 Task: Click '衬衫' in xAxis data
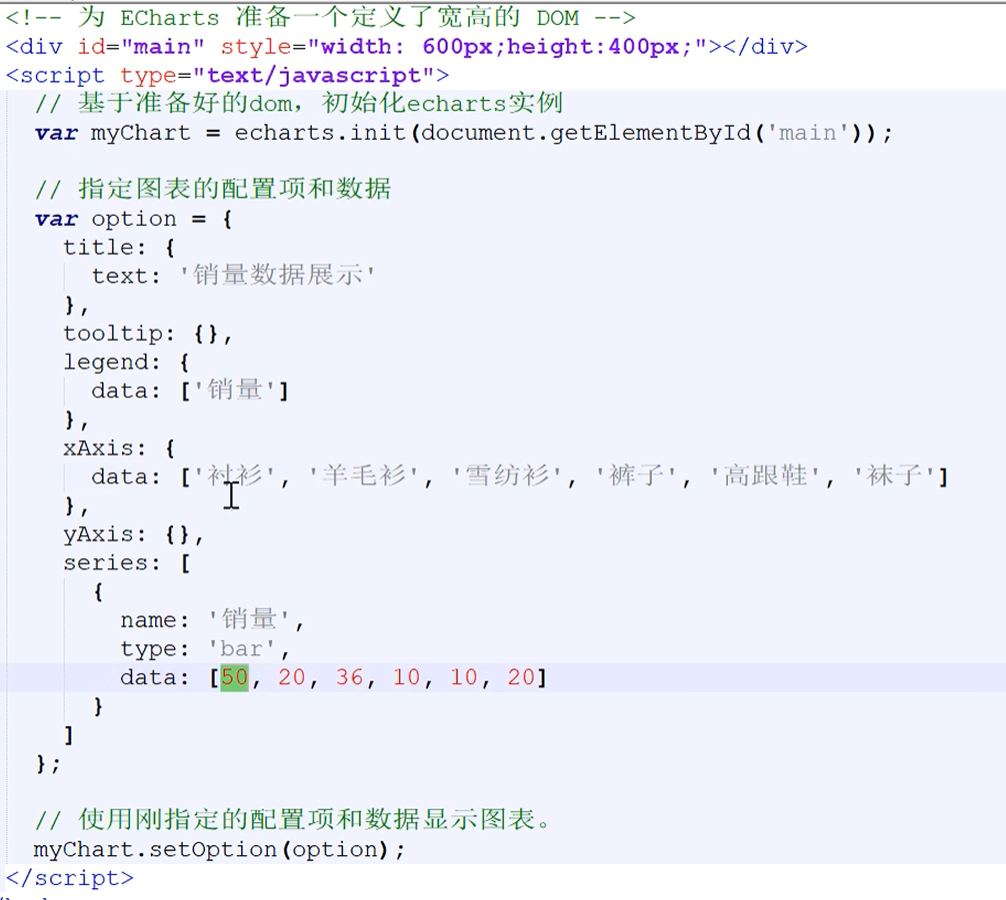point(234,476)
